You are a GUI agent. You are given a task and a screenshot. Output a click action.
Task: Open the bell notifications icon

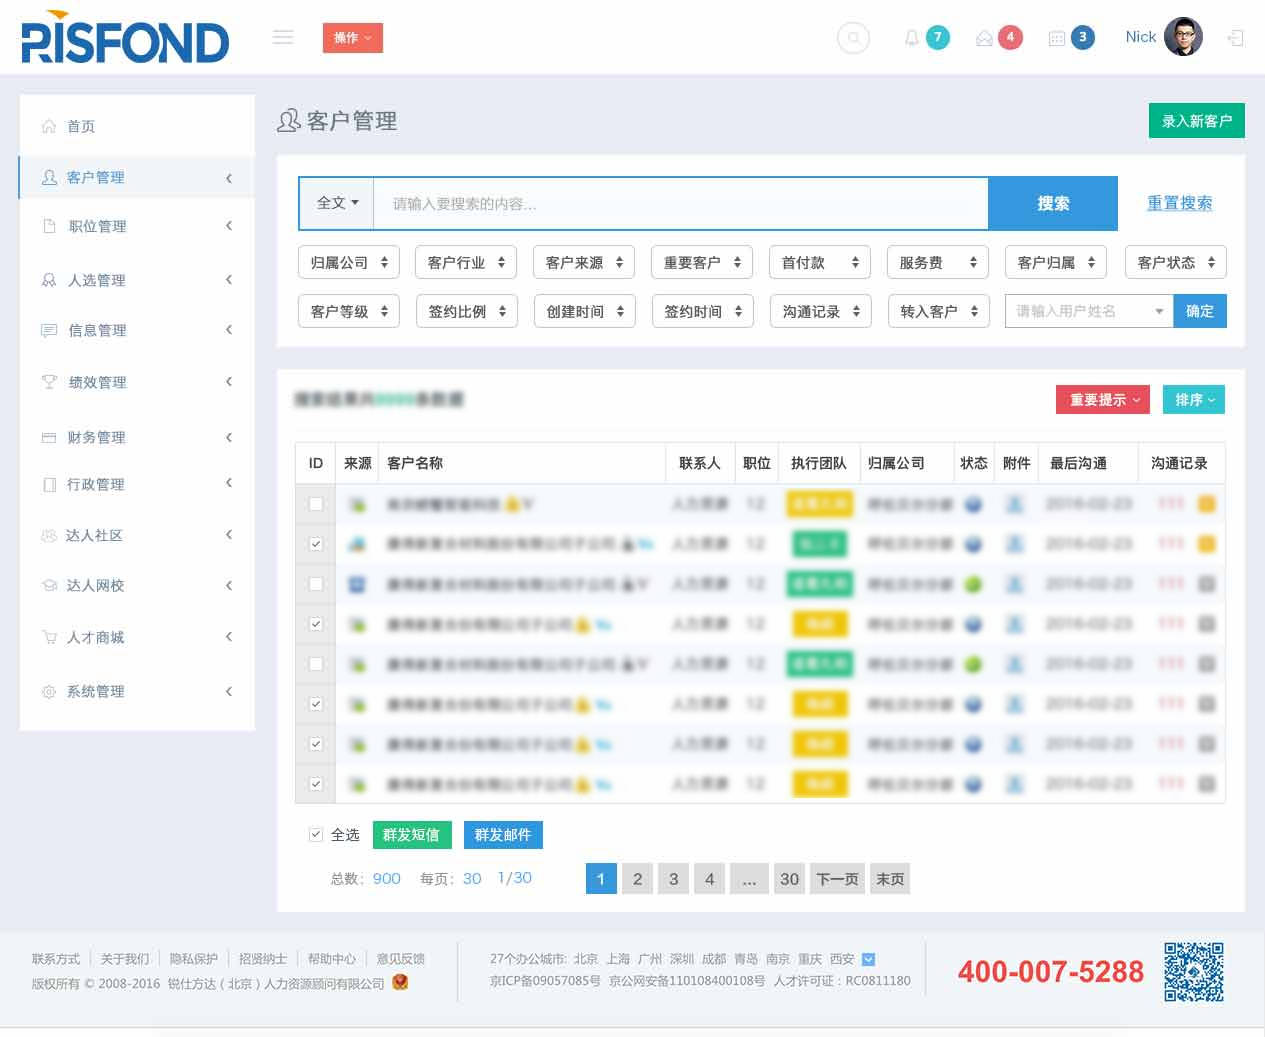coord(911,38)
